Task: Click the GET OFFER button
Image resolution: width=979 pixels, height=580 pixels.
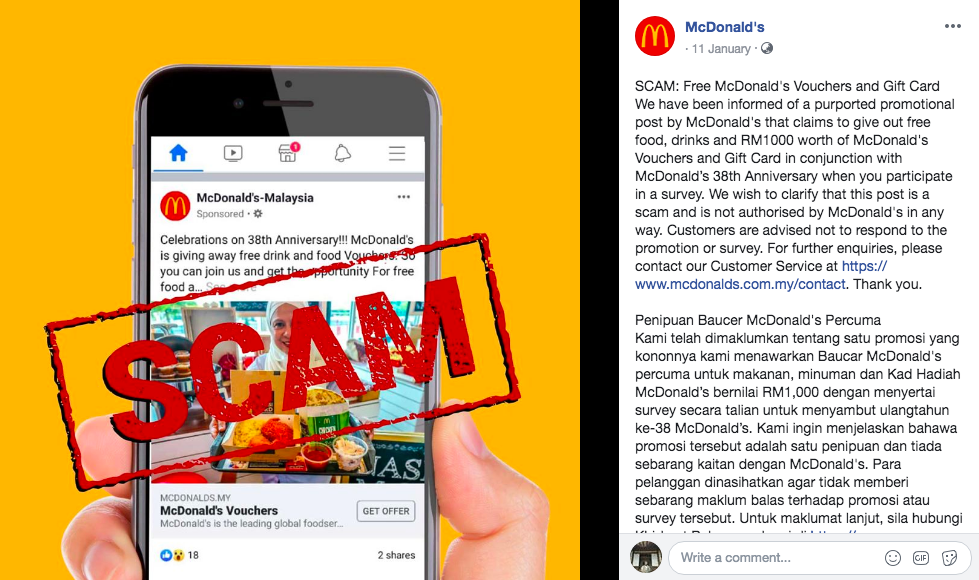Action: (386, 511)
